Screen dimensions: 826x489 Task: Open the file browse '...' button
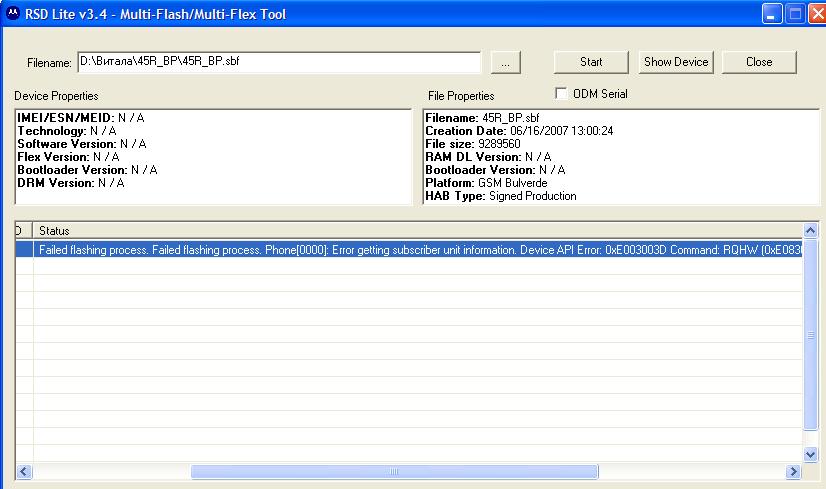coord(506,62)
